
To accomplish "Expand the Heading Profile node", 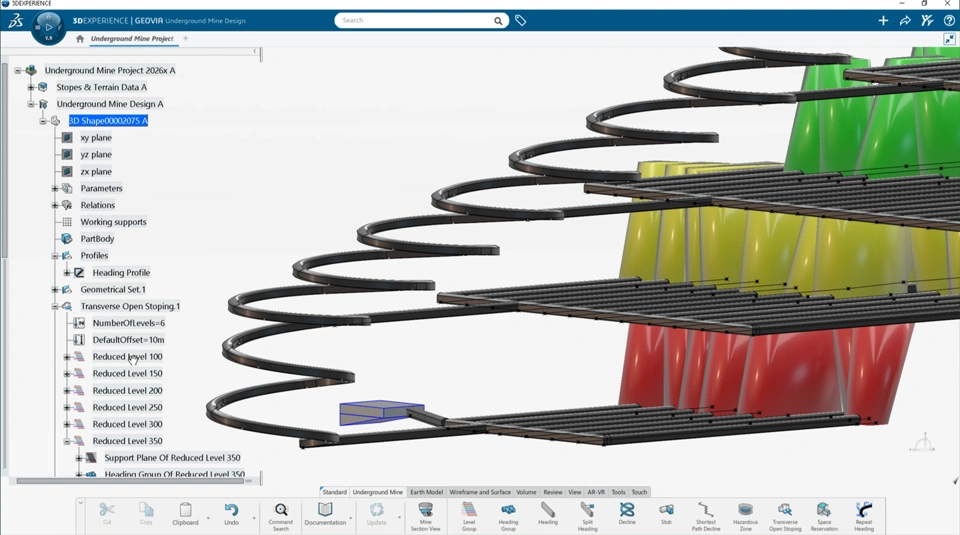I will (67, 272).
